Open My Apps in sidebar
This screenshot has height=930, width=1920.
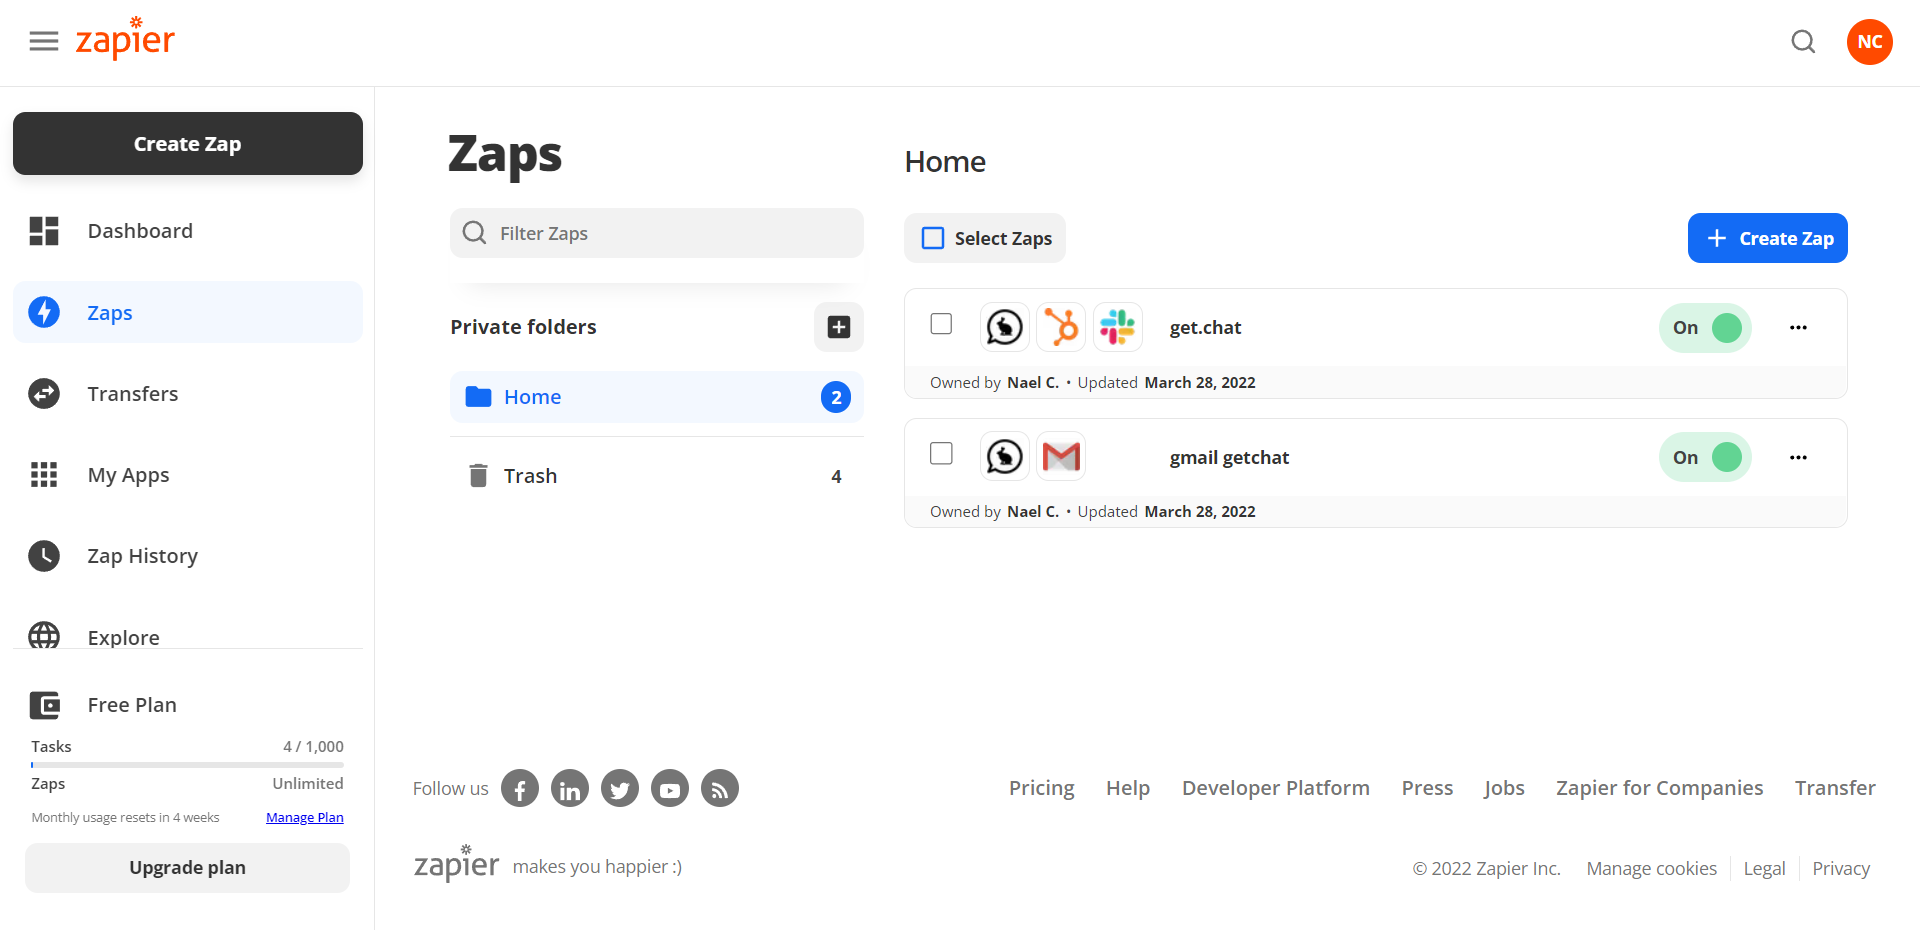click(188, 475)
